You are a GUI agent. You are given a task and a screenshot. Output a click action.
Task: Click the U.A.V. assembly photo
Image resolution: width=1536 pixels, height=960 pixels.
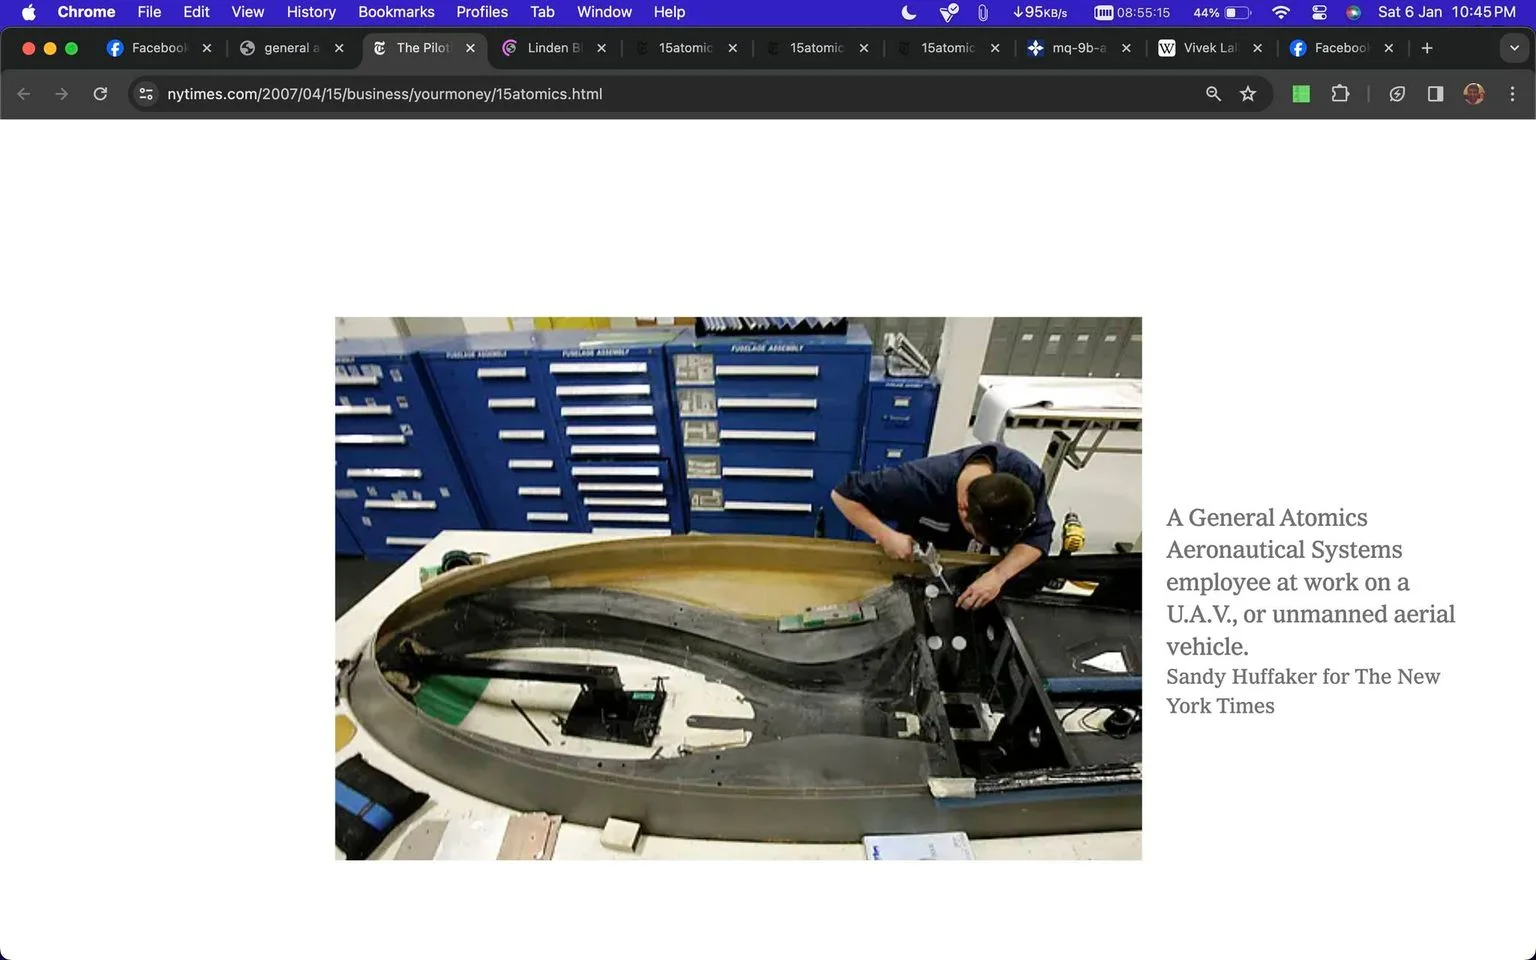pyautogui.click(x=738, y=588)
